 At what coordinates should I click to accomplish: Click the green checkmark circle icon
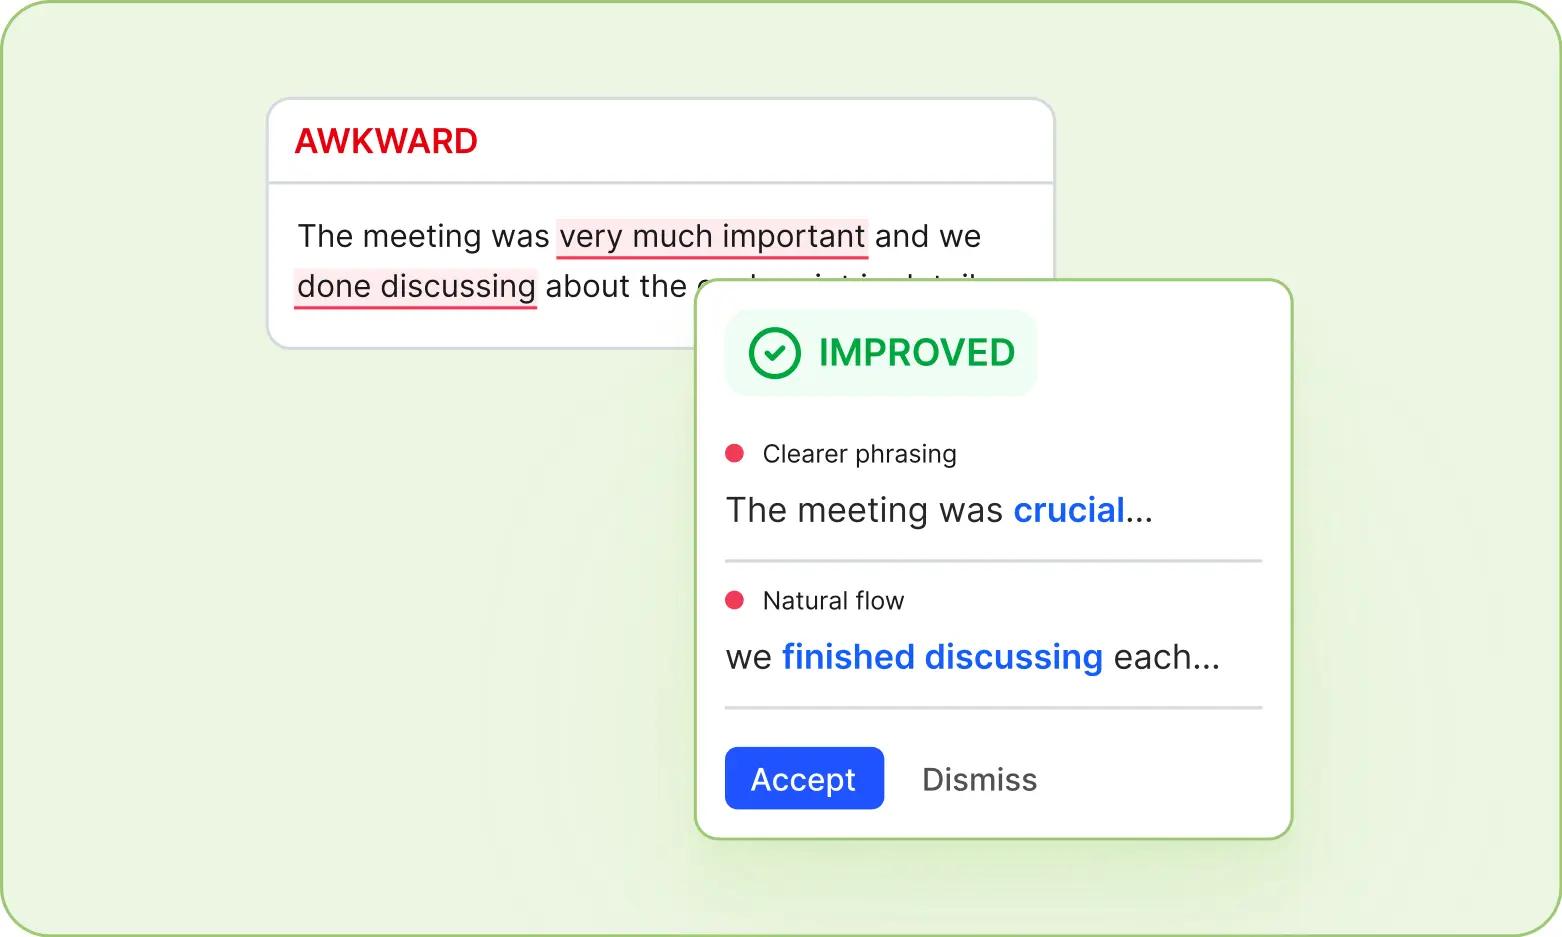coord(775,353)
